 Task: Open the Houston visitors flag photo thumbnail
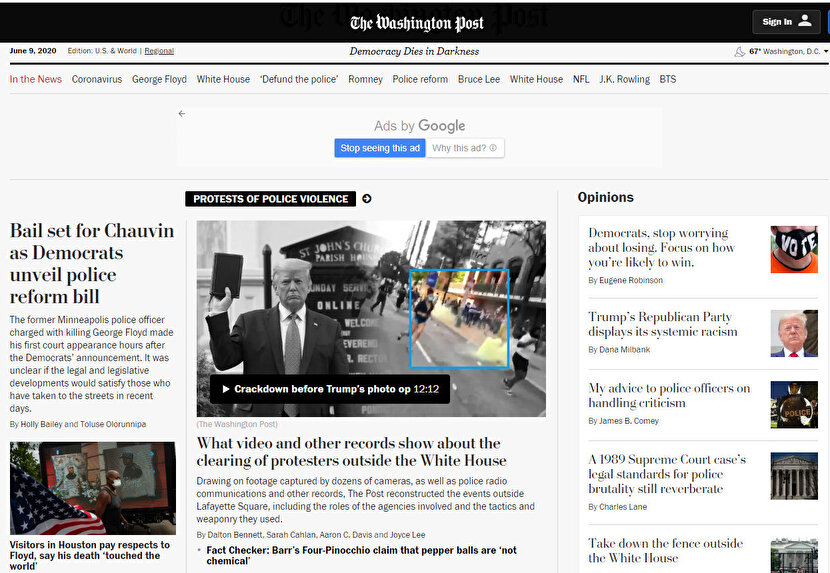coord(92,488)
